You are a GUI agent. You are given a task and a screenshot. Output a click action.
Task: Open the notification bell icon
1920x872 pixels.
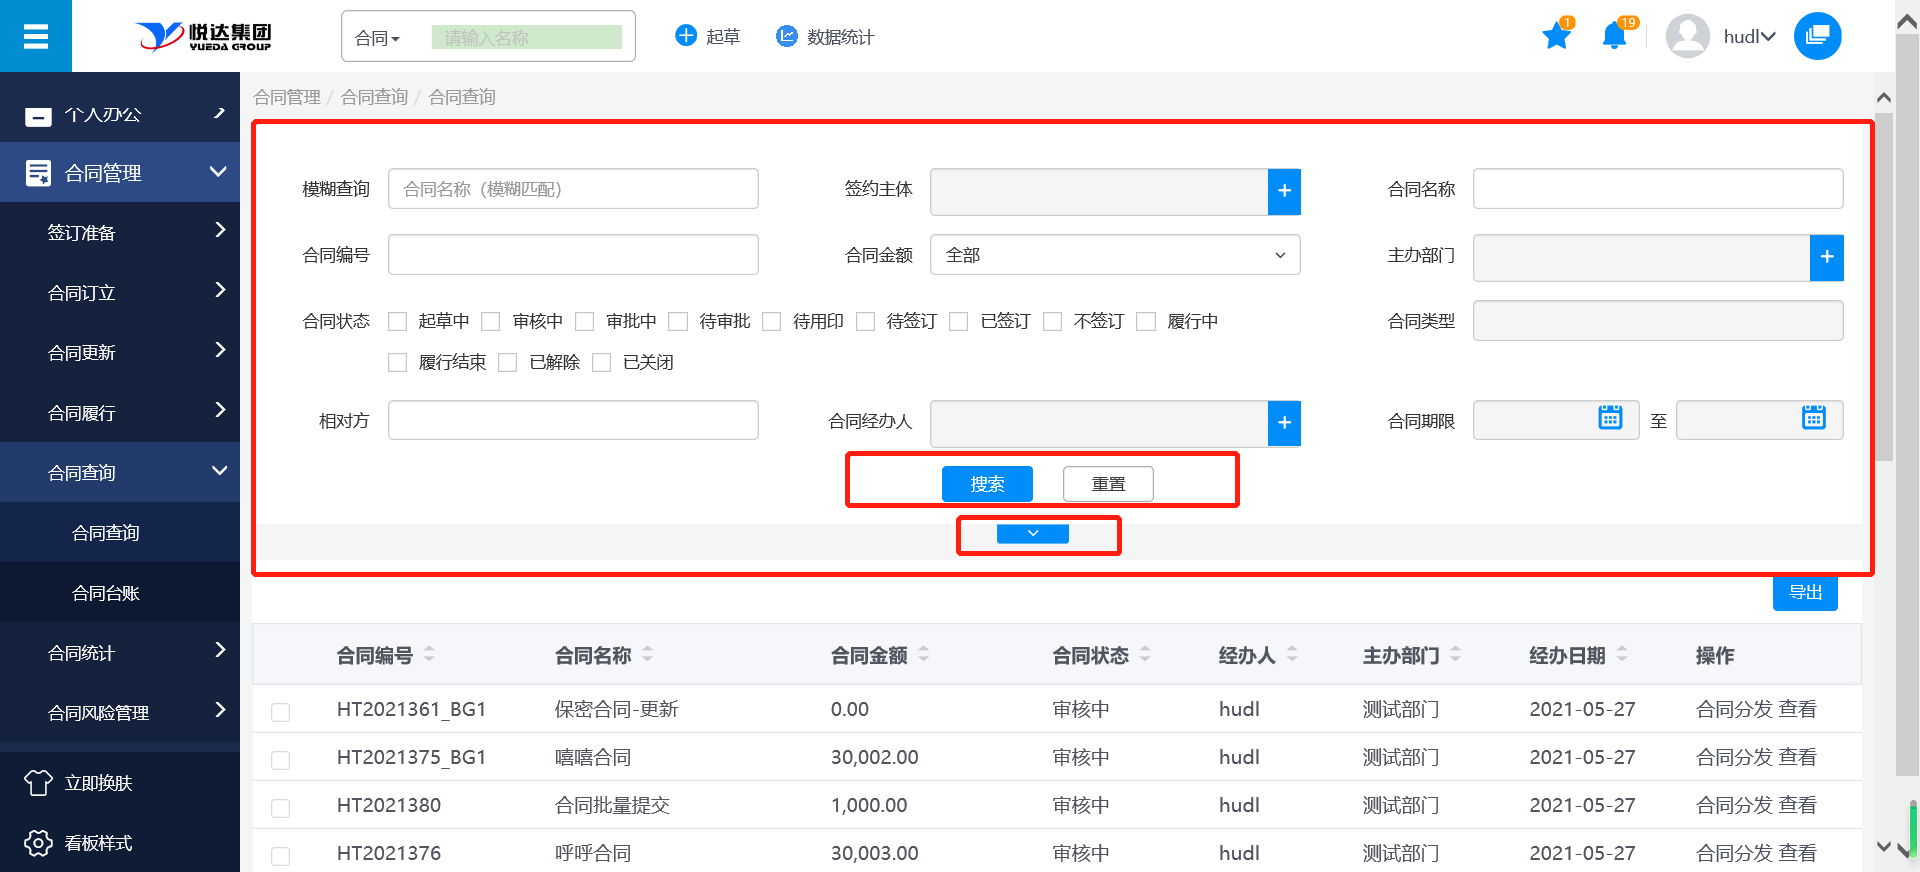point(1613,37)
